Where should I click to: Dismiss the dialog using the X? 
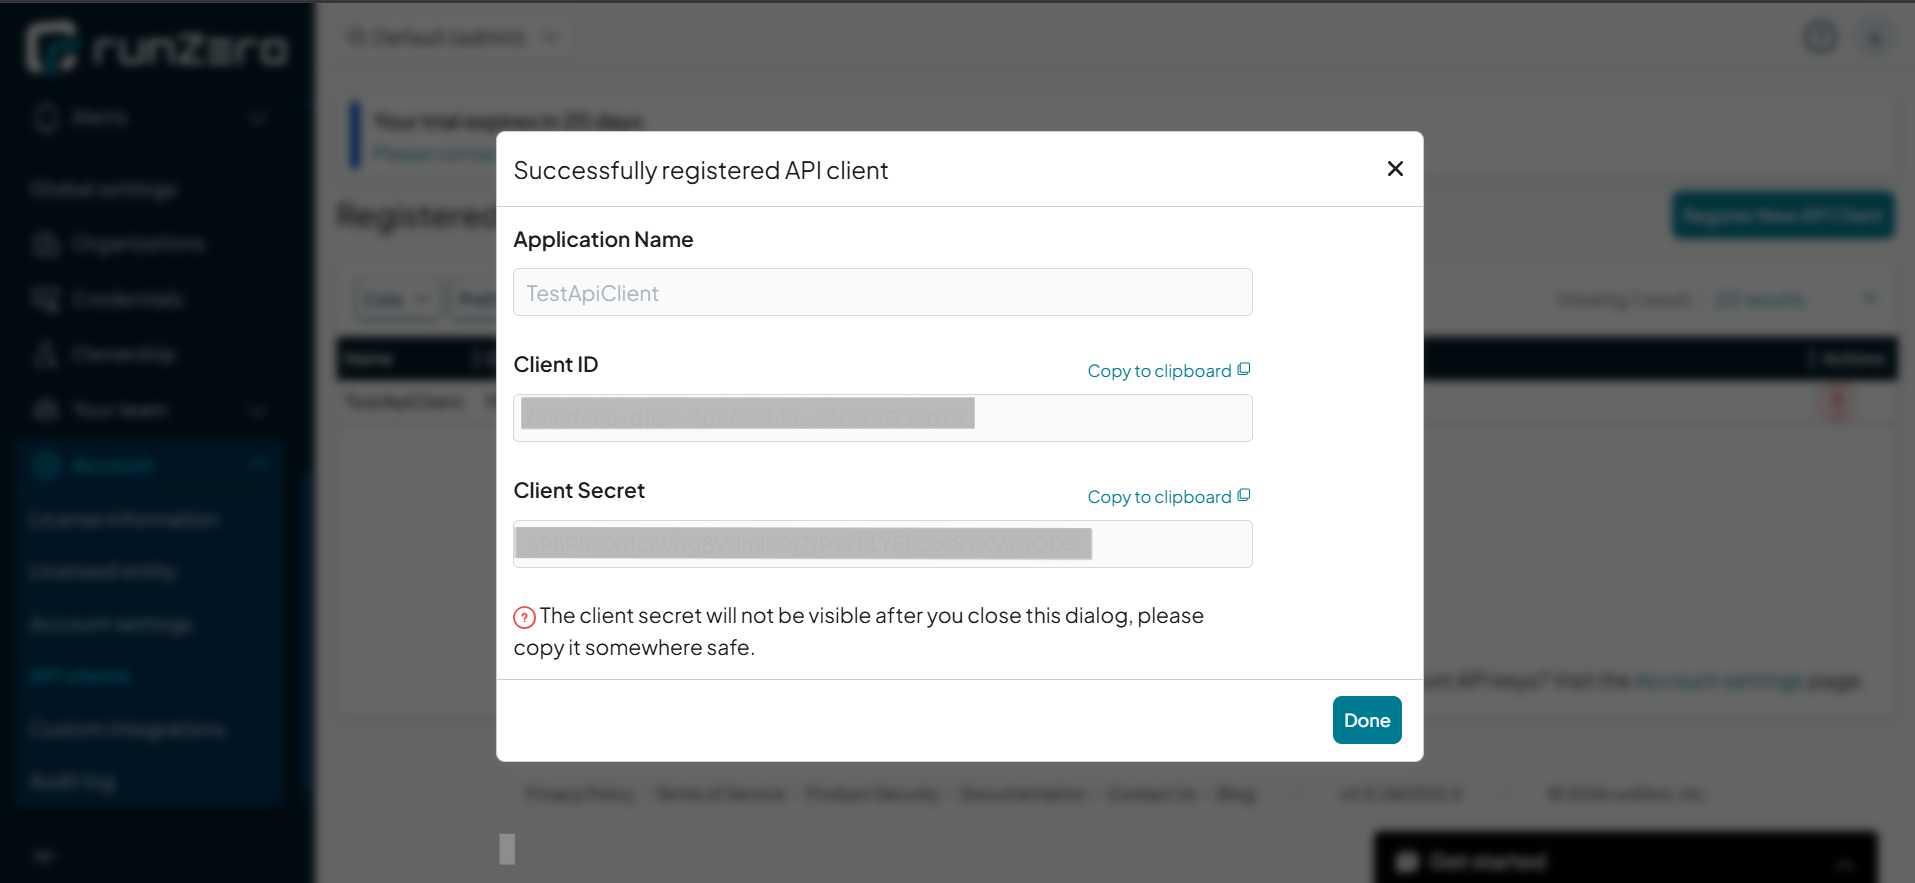coord(1394,168)
